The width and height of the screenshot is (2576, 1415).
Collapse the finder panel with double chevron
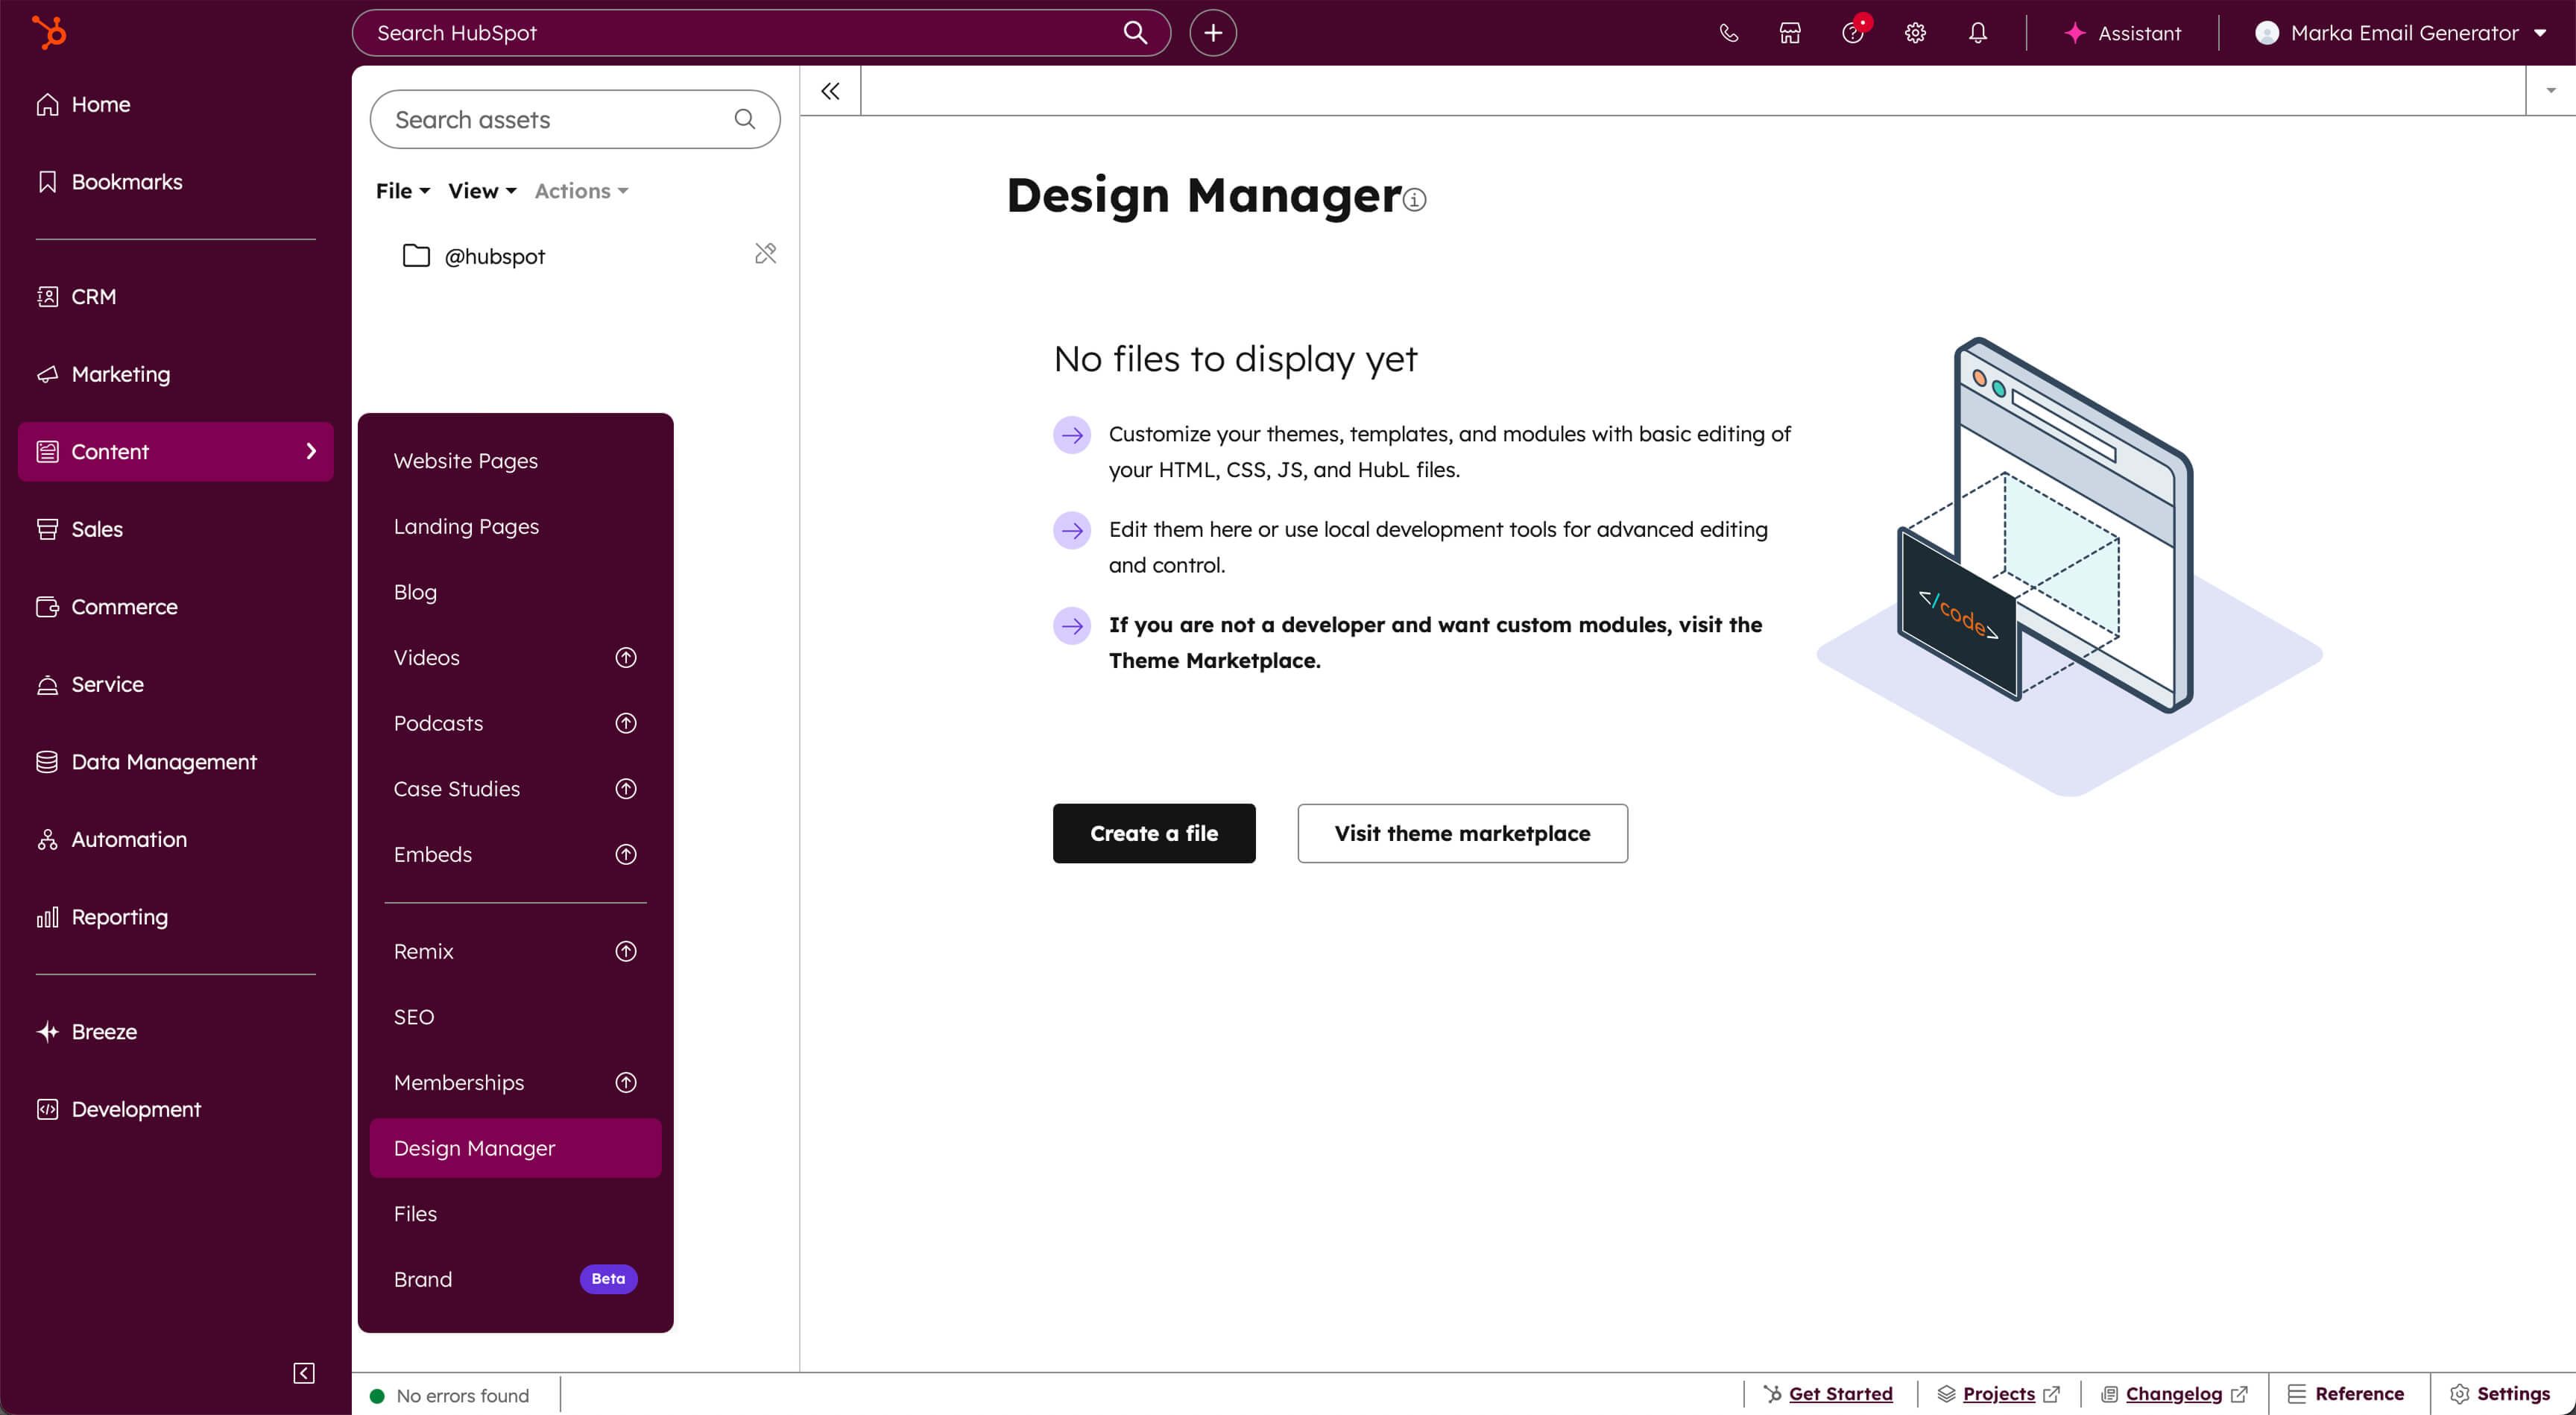tap(829, 90)
